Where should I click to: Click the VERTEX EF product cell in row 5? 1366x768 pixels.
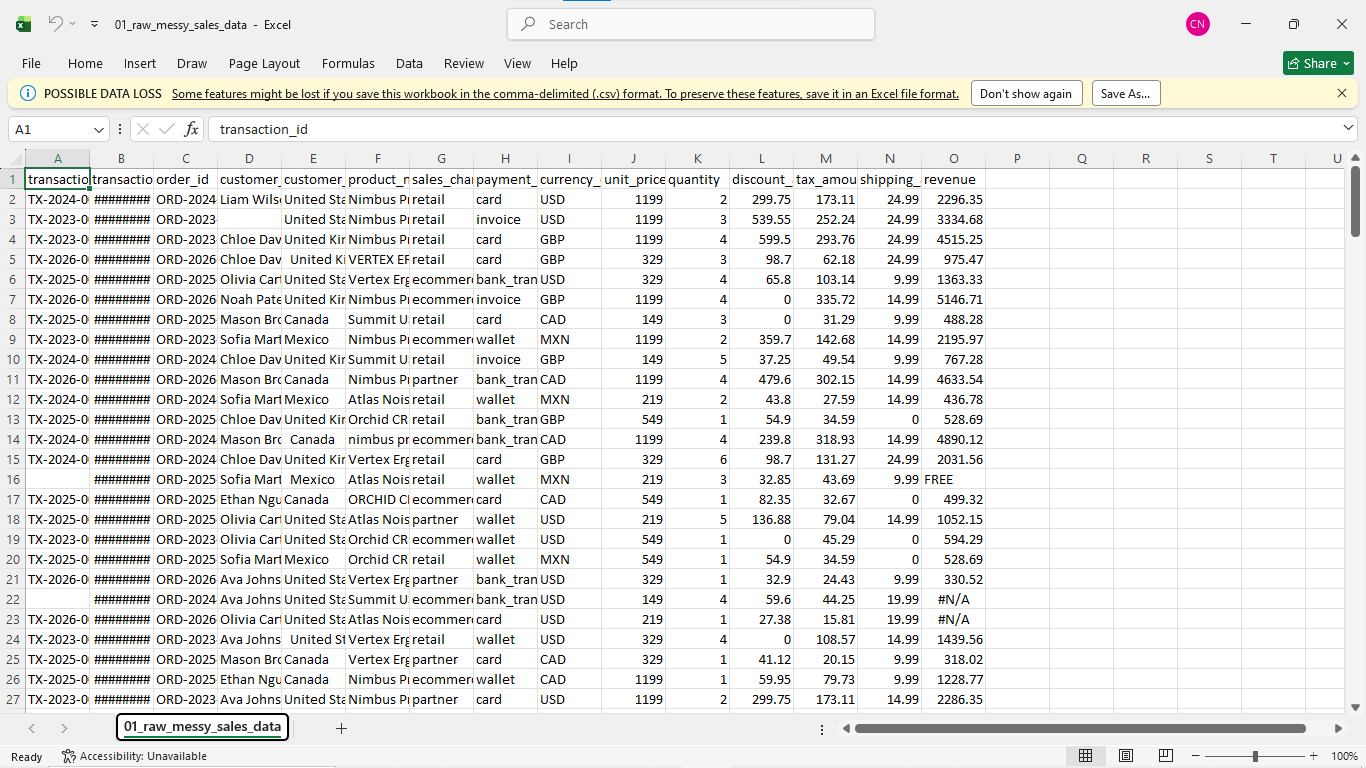coord(378,259)
